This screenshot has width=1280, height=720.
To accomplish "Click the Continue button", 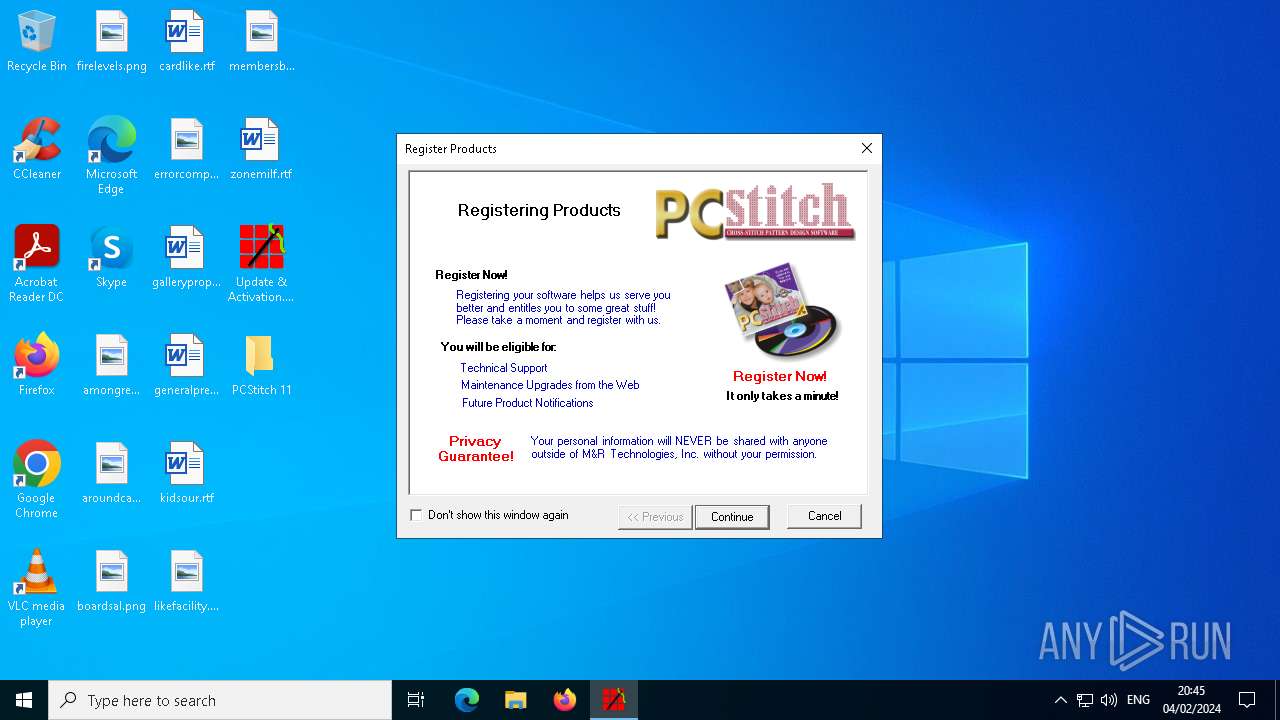I will [732, 517].
